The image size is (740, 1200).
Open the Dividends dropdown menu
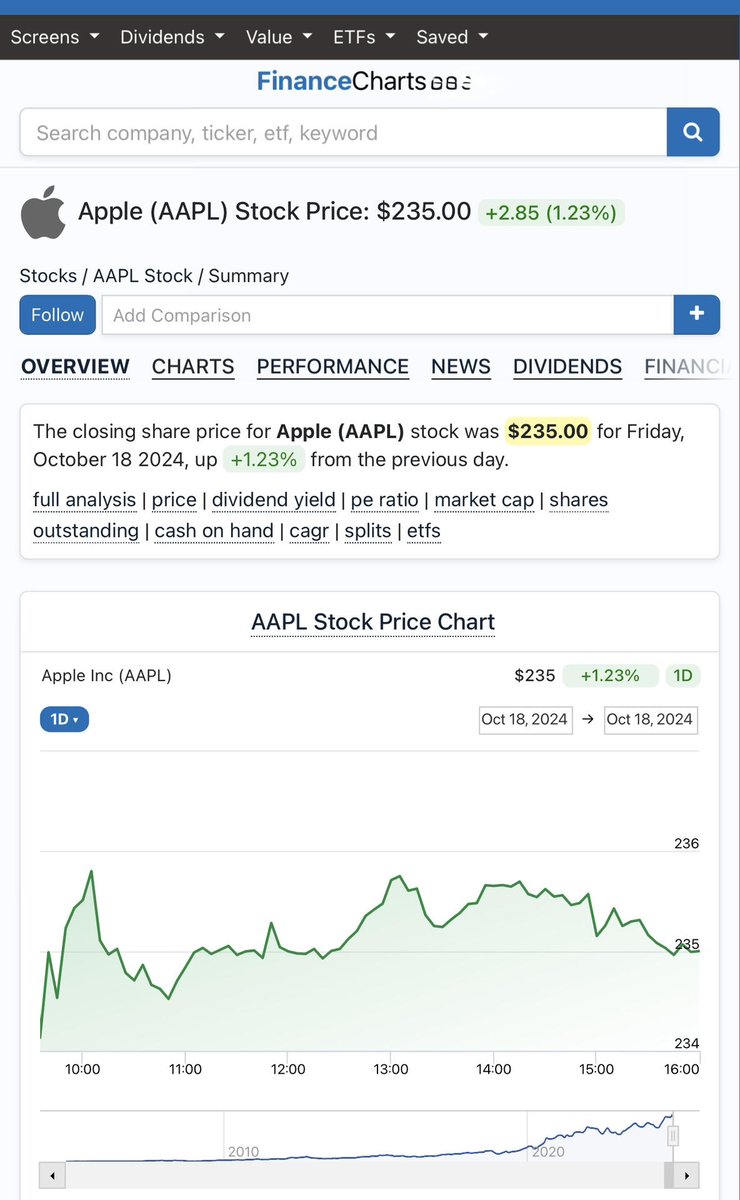click(172, 37)
